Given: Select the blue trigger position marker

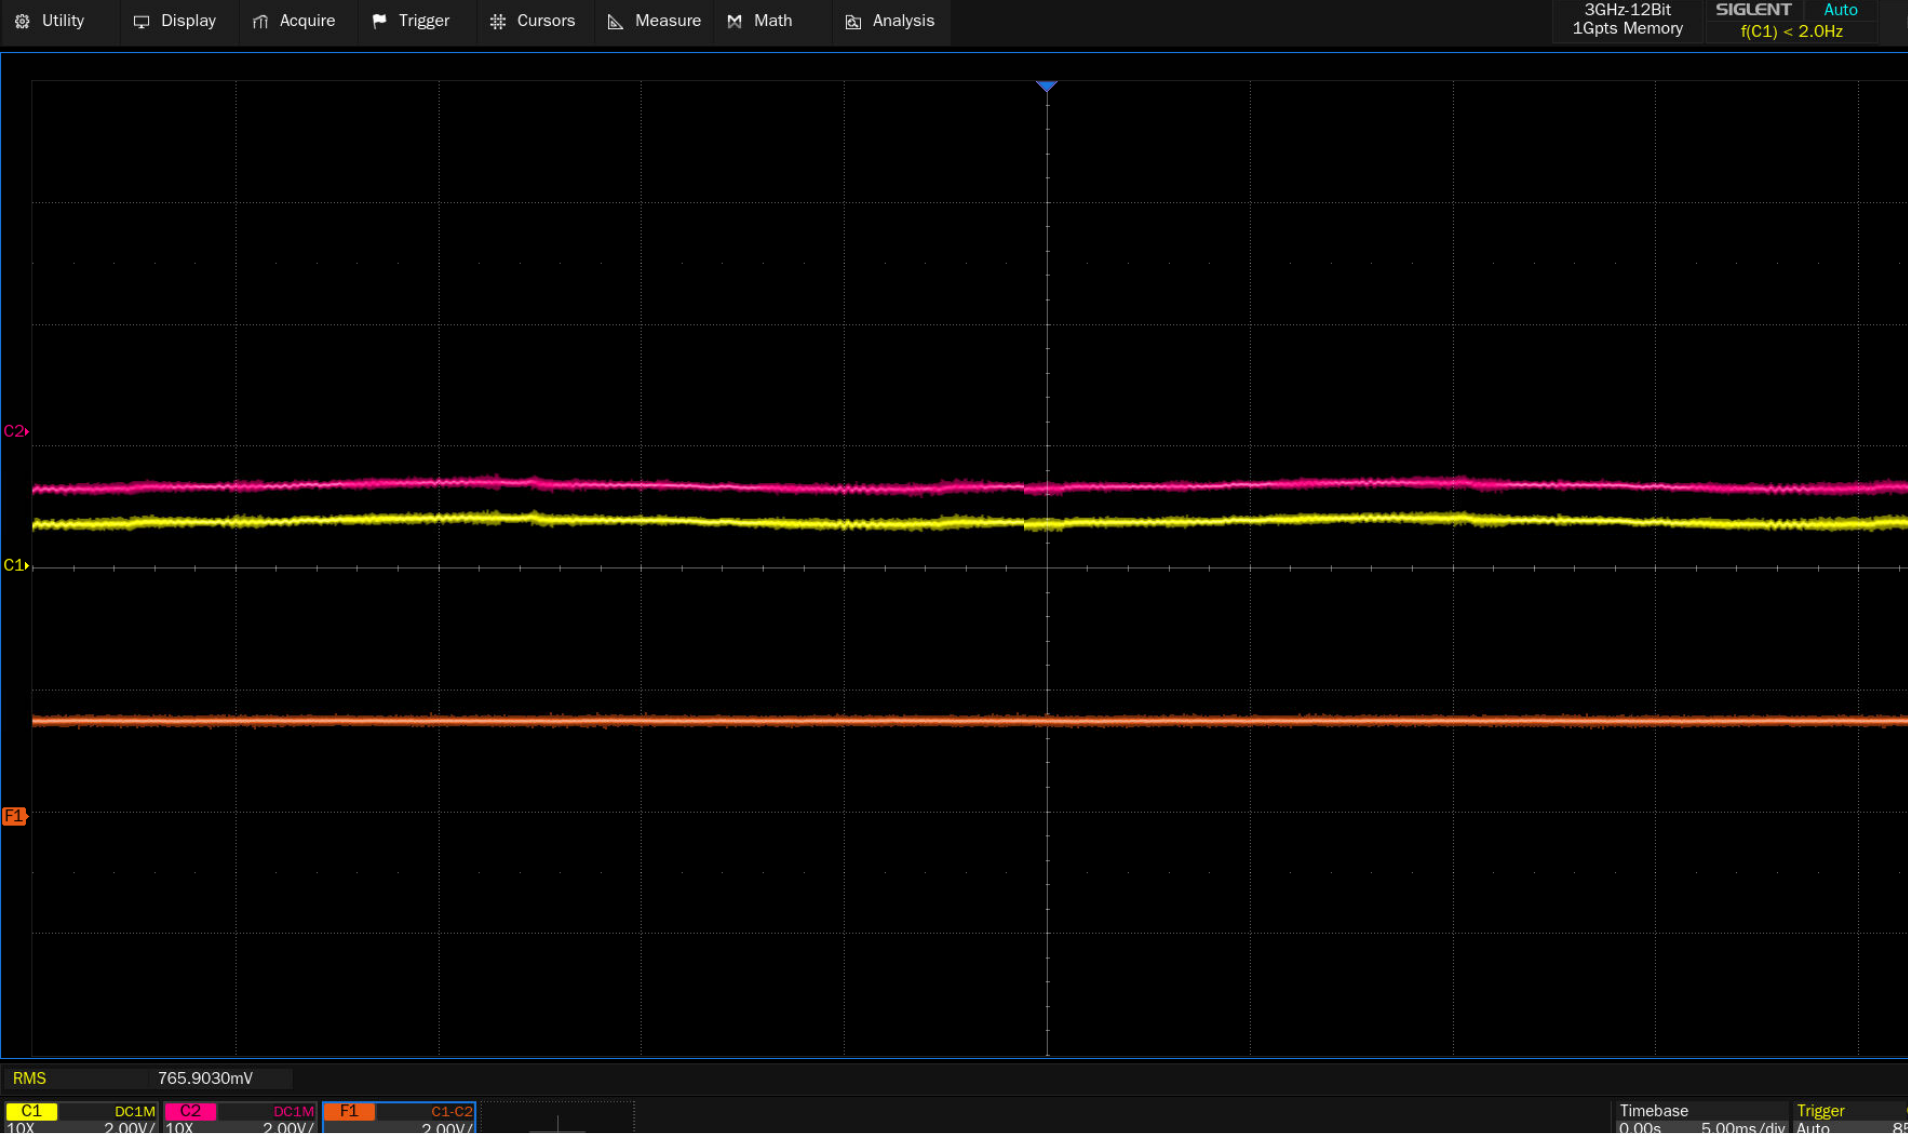Looking at the screenshot, I should pos(1046,87).
